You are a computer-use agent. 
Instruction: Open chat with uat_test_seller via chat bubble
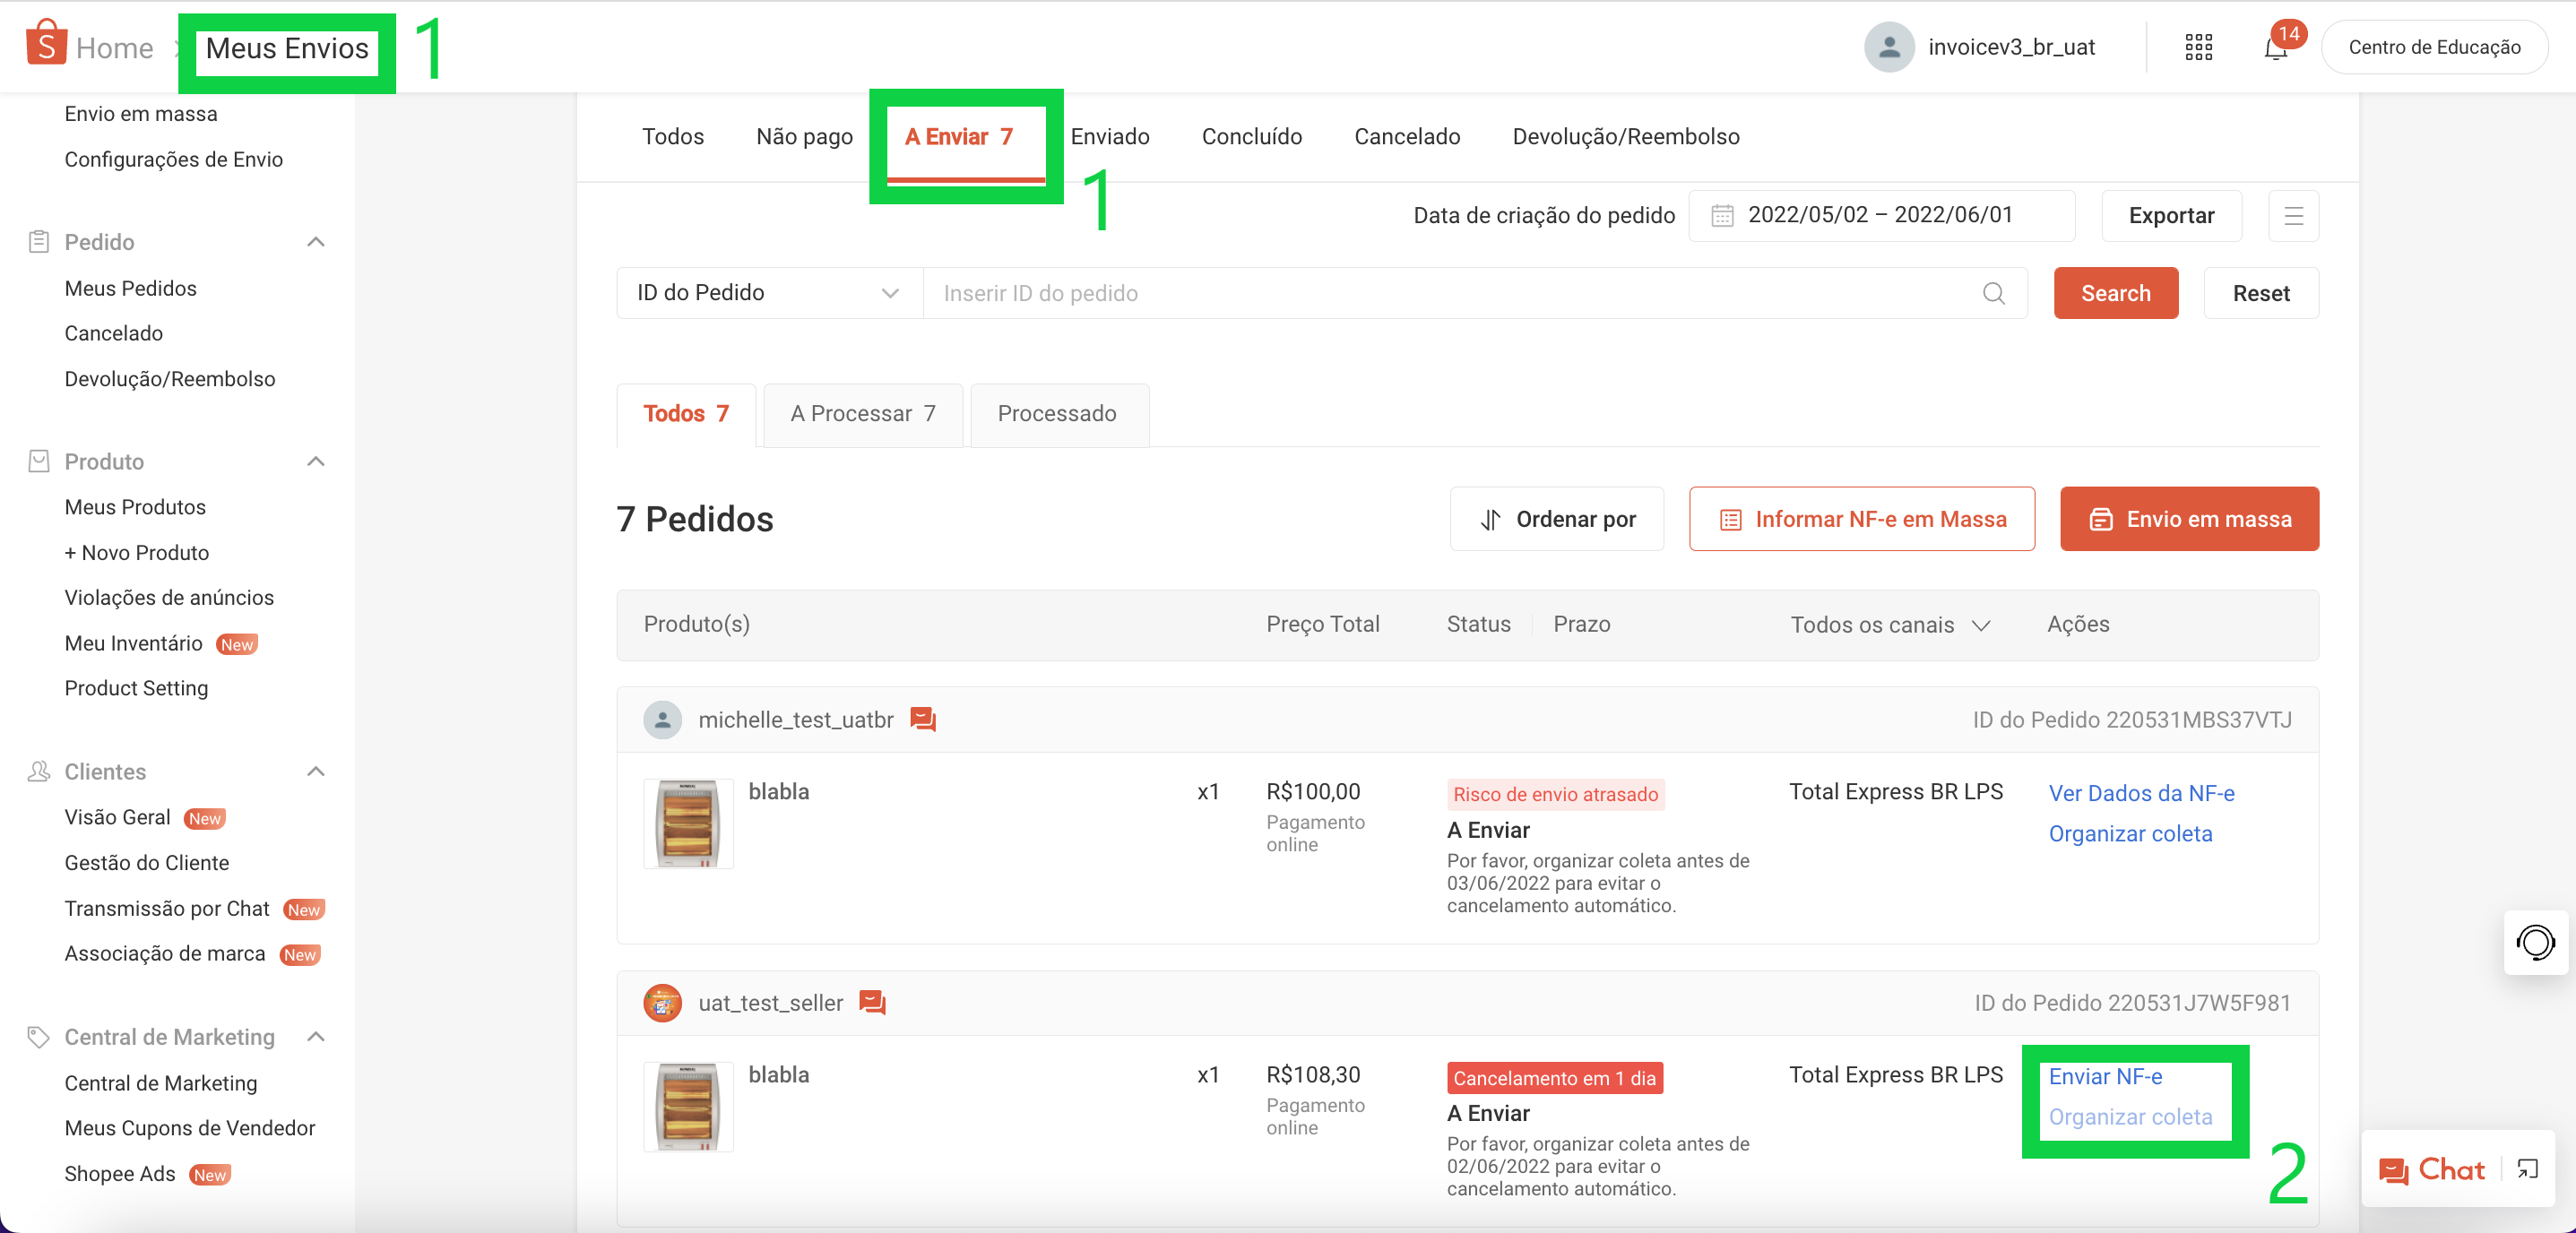point(871,1003)
